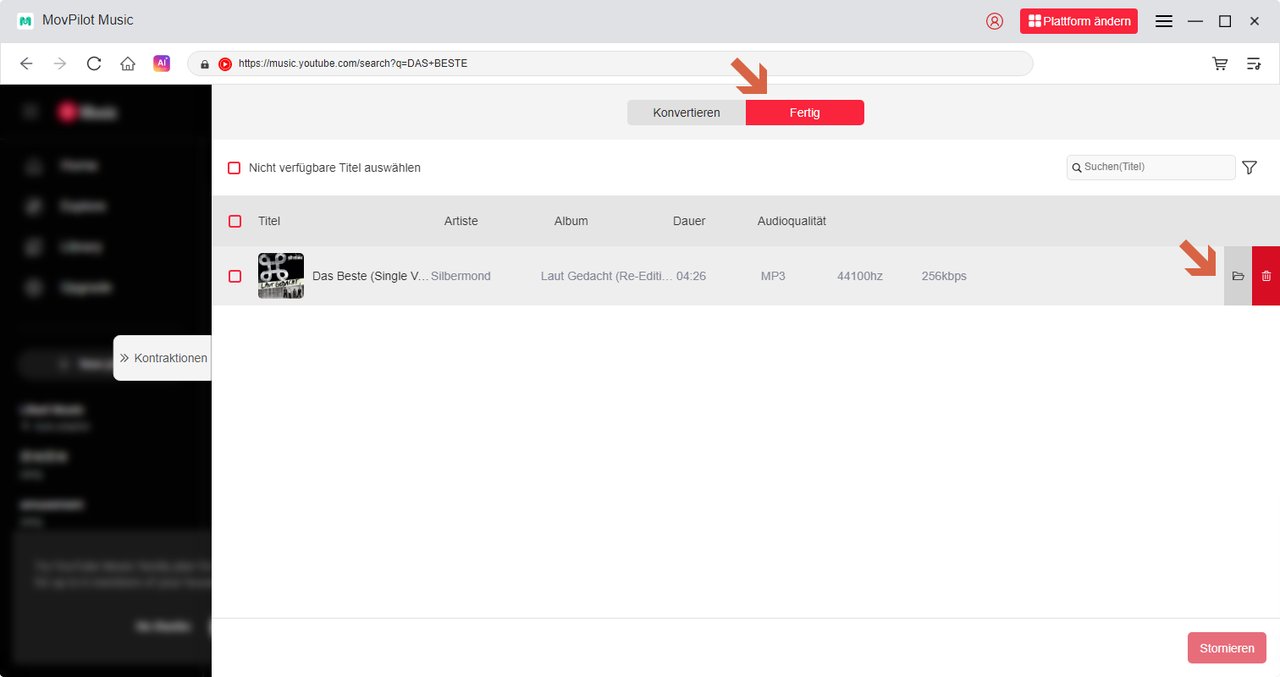Click the lock icon in address bar
This screenshot has height=677, width=1280.
point(205,64)
